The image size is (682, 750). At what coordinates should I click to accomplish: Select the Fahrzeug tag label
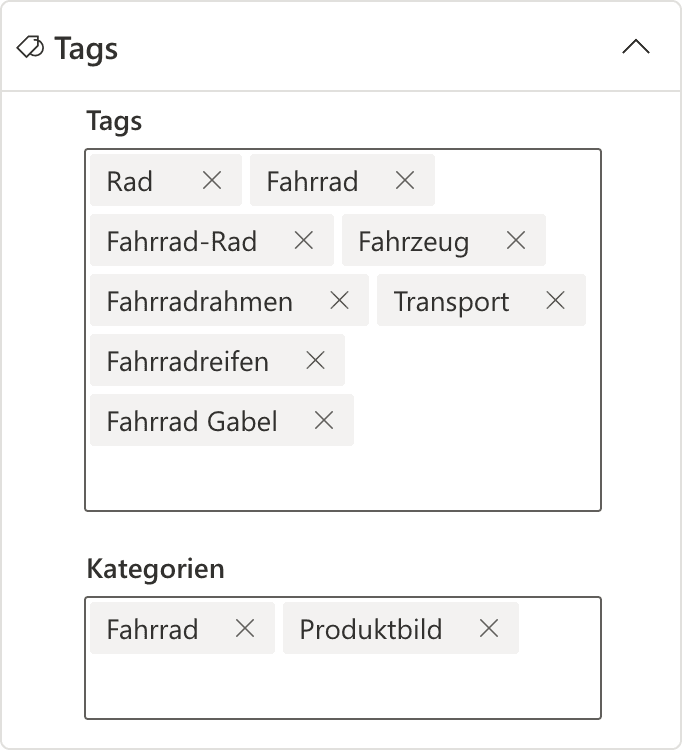pyautogui.click(x=413, y=241)
